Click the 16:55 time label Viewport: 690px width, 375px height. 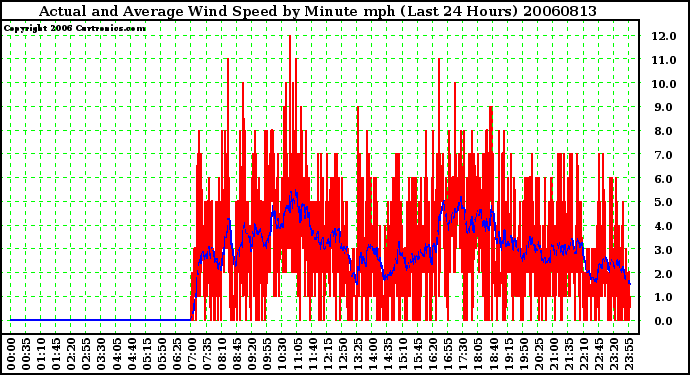pos(448,354)
